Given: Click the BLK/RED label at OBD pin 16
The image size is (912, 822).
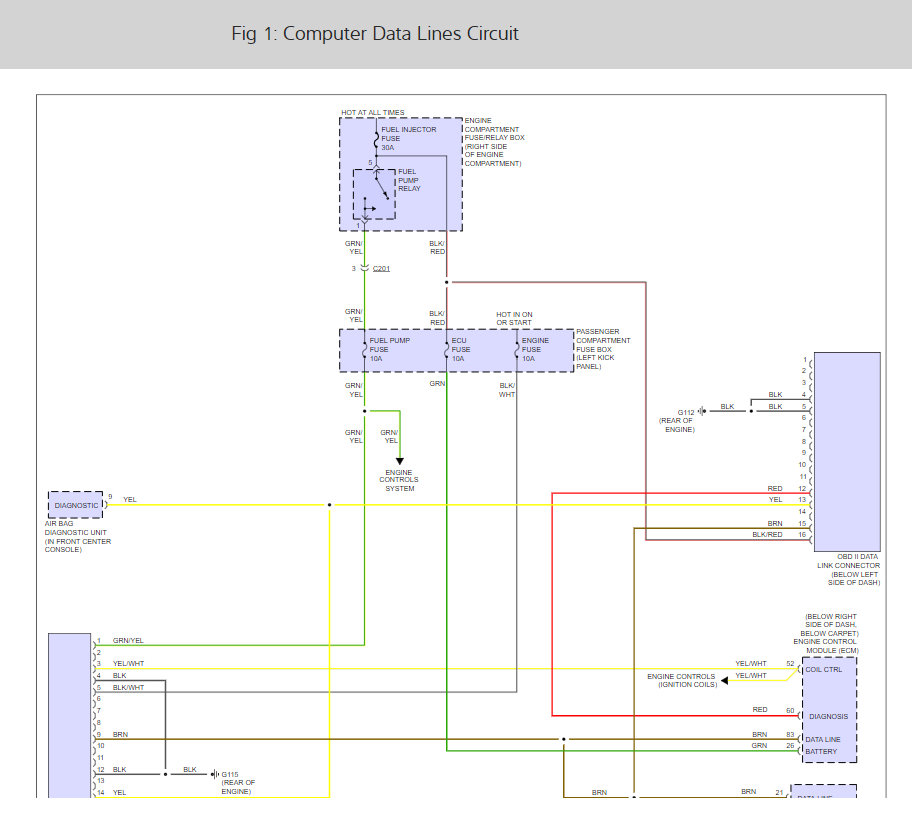Looking at the screenshot, I should (767, 535).
